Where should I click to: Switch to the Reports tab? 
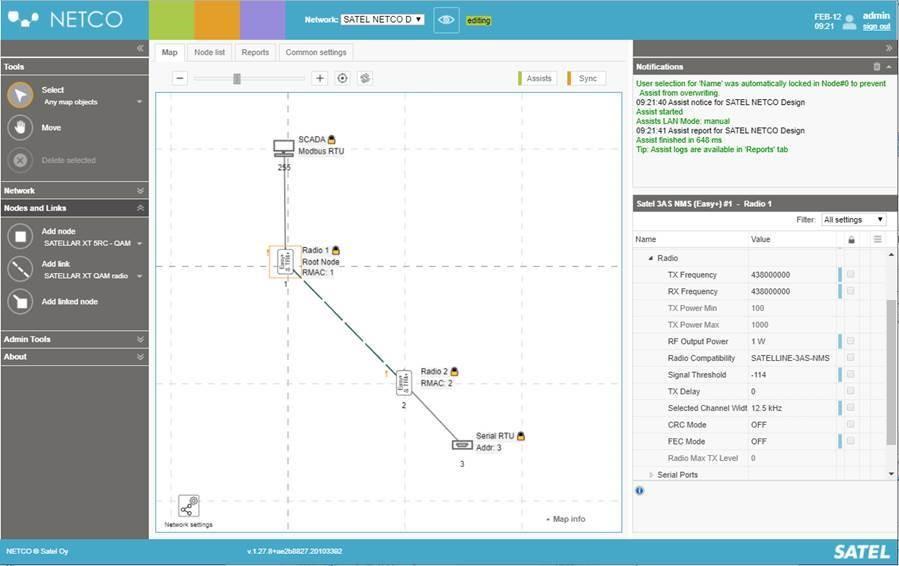pos(255,52)
